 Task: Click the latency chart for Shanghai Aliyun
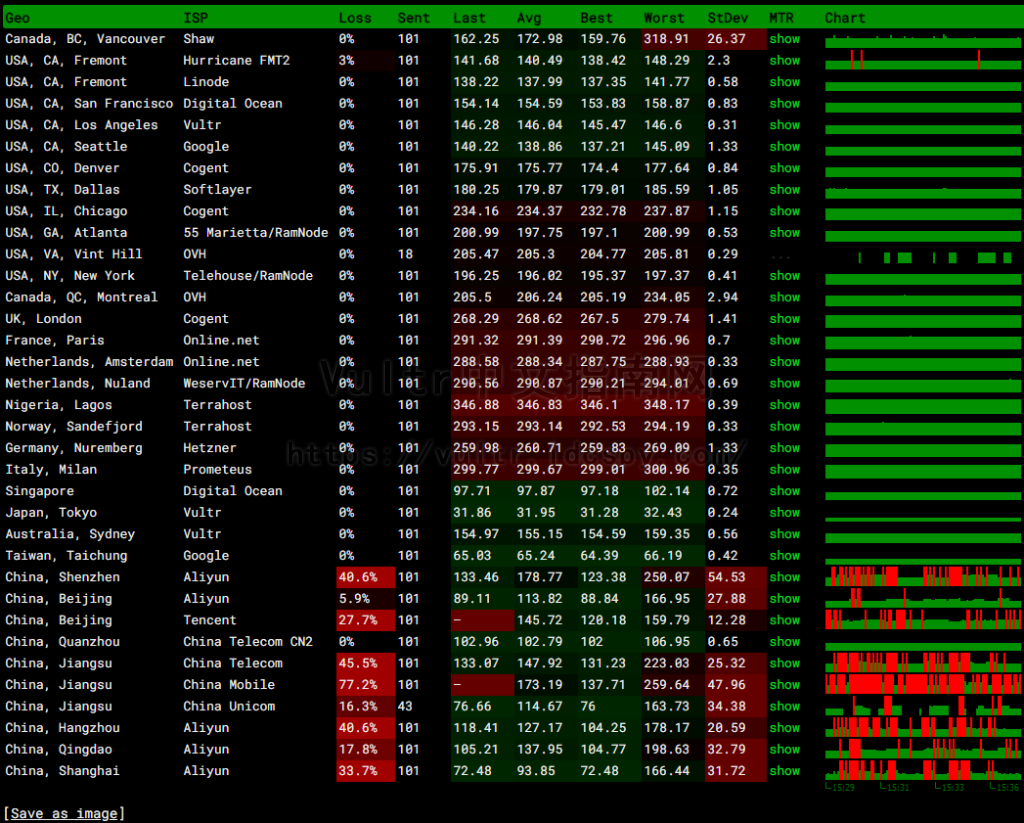923,770
